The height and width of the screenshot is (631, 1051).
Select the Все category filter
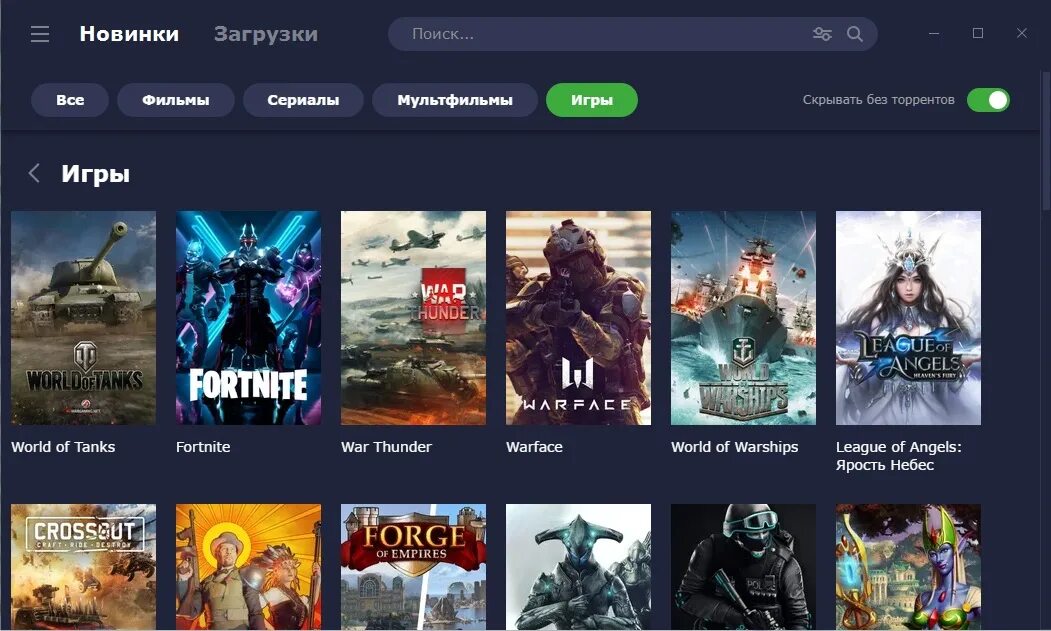coord(70,100)
